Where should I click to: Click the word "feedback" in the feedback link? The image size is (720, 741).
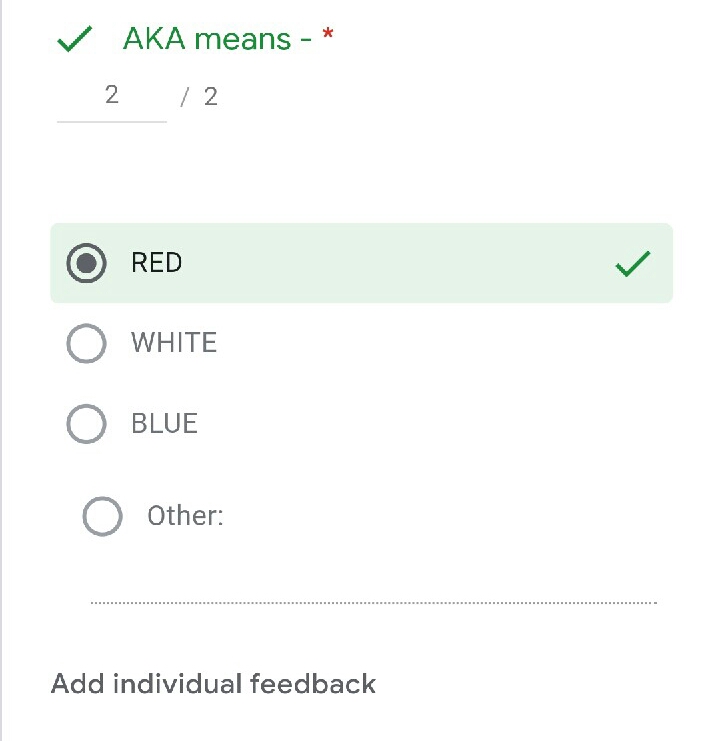click(313, 684)
